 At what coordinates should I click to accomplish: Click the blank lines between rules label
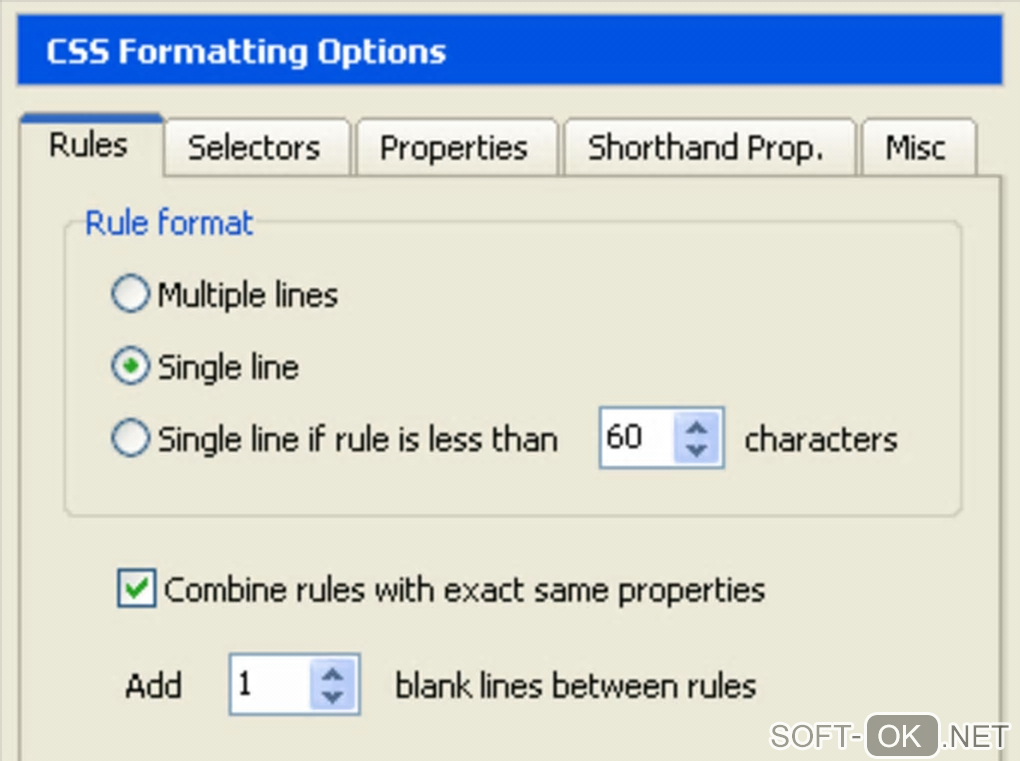pyautogui.click(x=576, y=686)
